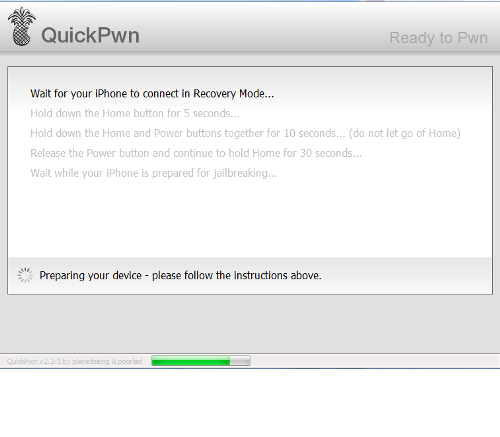Image resolution: width=500 pixels, height=437 pixels.
Task: Click the green filled part of progress bar
Action: pyautogui.click(x=191, y=361)
